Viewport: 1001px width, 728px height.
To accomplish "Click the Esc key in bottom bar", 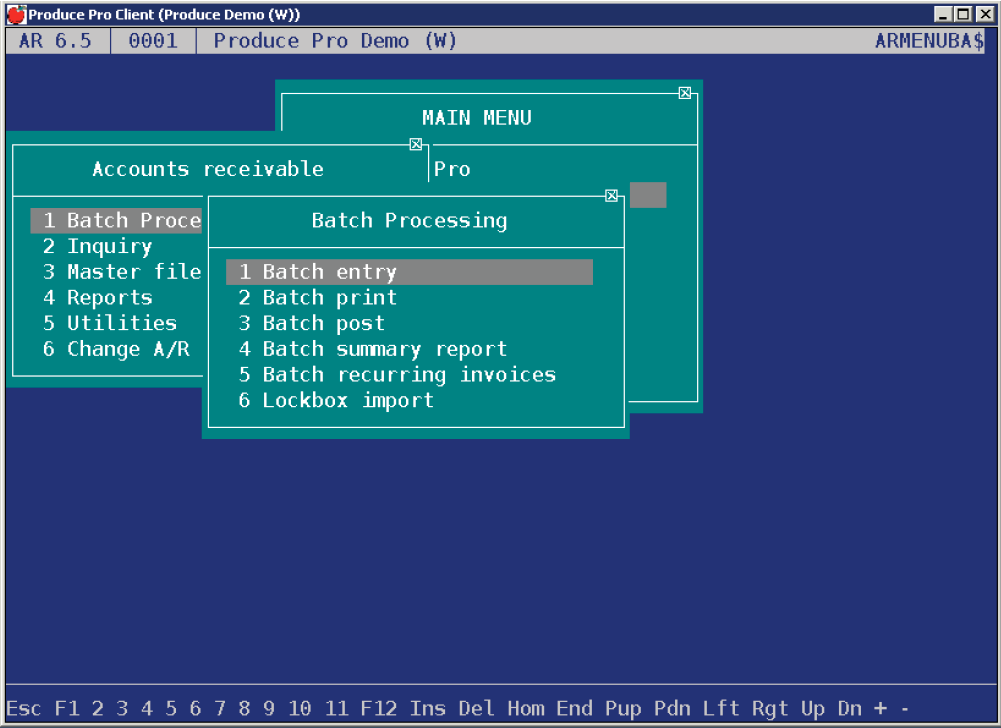I will pyautogui.click(x=24, y=708).
